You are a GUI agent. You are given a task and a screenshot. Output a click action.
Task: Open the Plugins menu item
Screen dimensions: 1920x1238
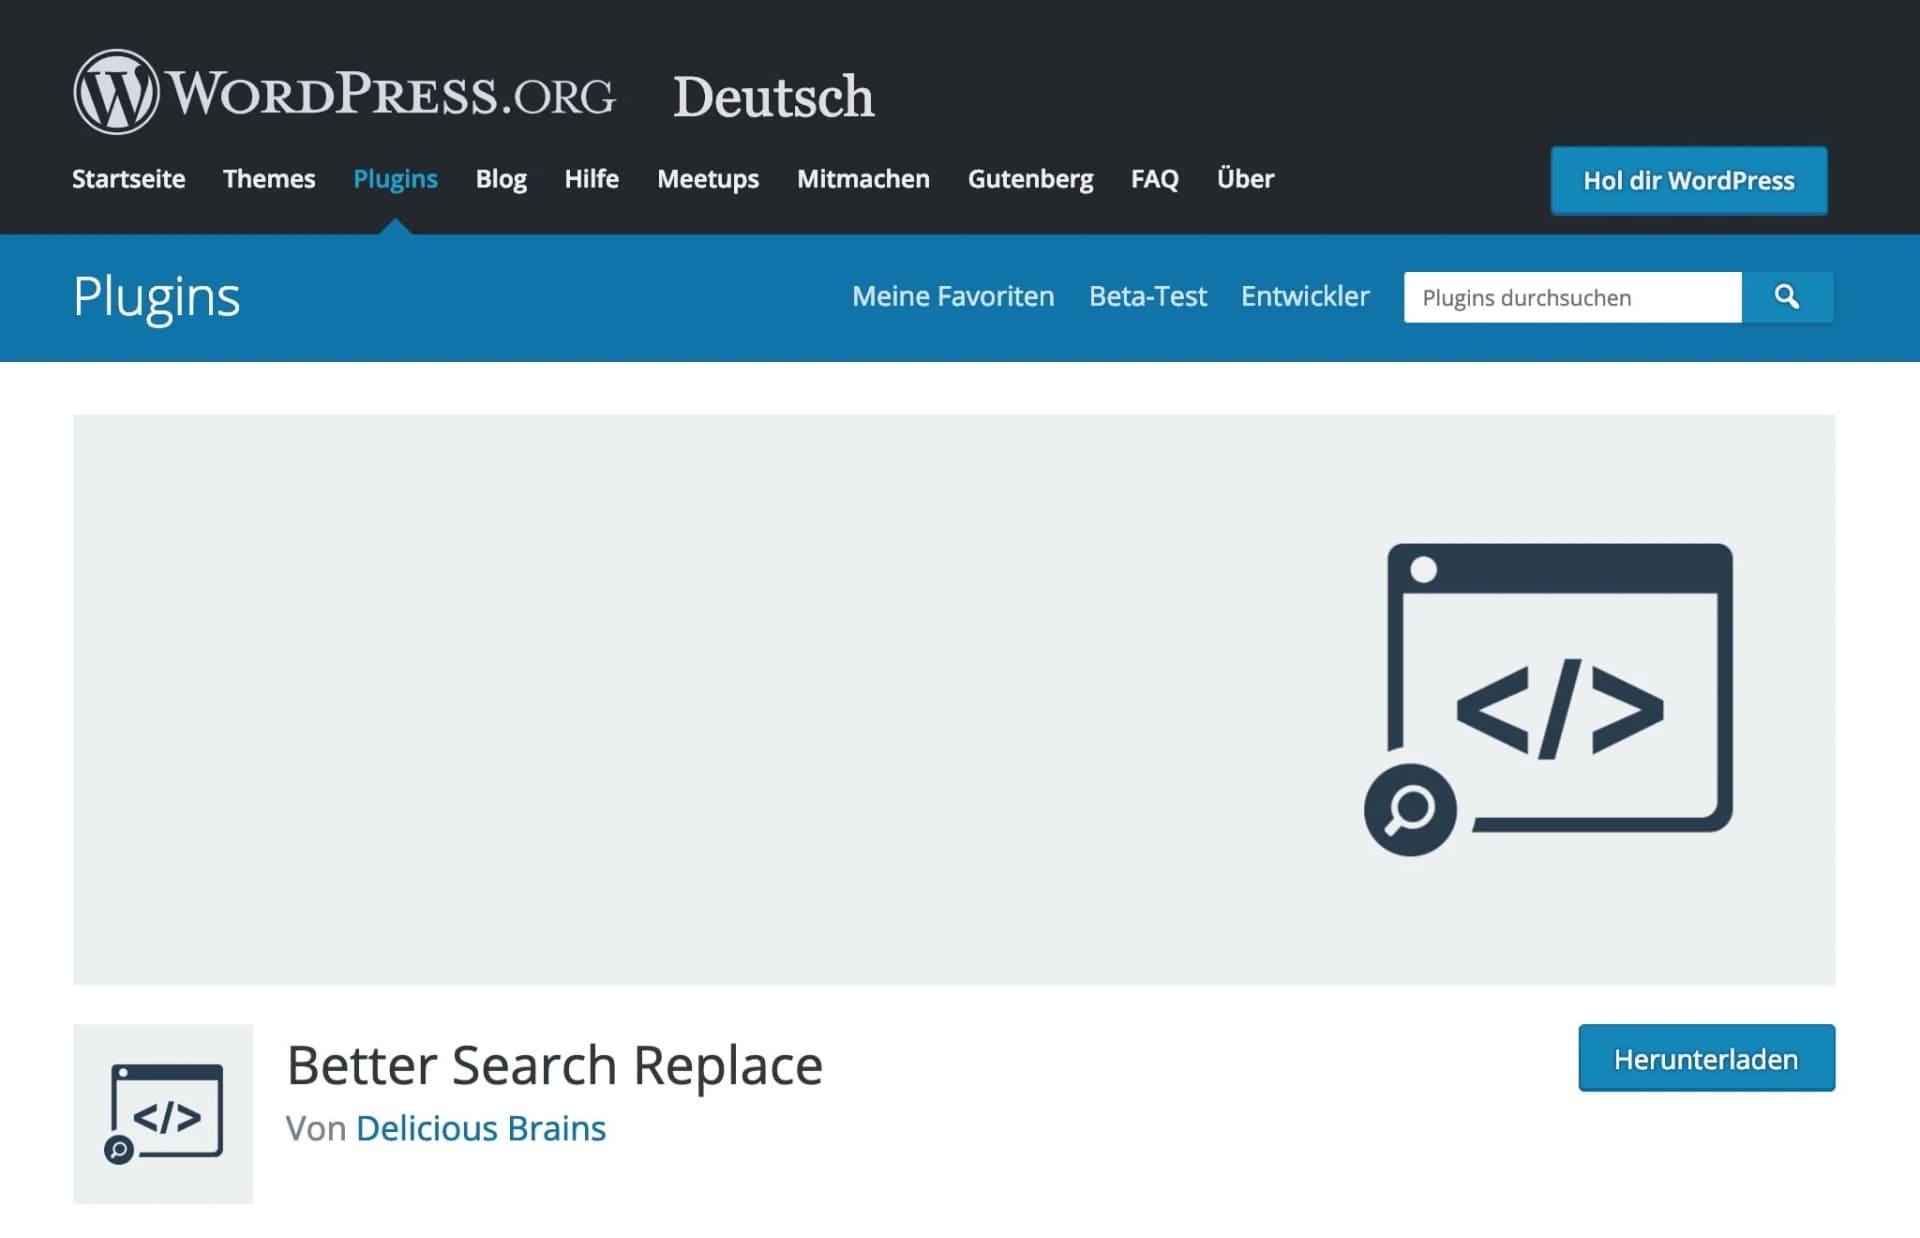(x=395, y=179)
